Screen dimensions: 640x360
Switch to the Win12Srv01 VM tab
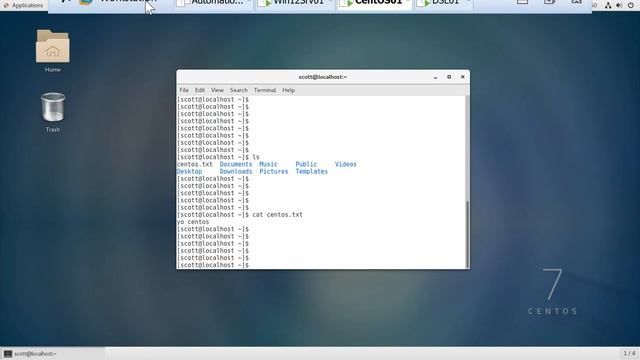click(295, 3)
